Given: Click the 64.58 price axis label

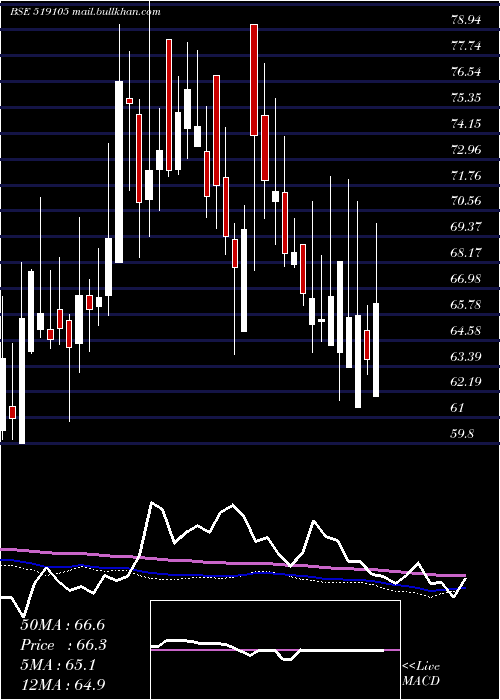Looking at the screenshot, I should (x=466, y=330).
